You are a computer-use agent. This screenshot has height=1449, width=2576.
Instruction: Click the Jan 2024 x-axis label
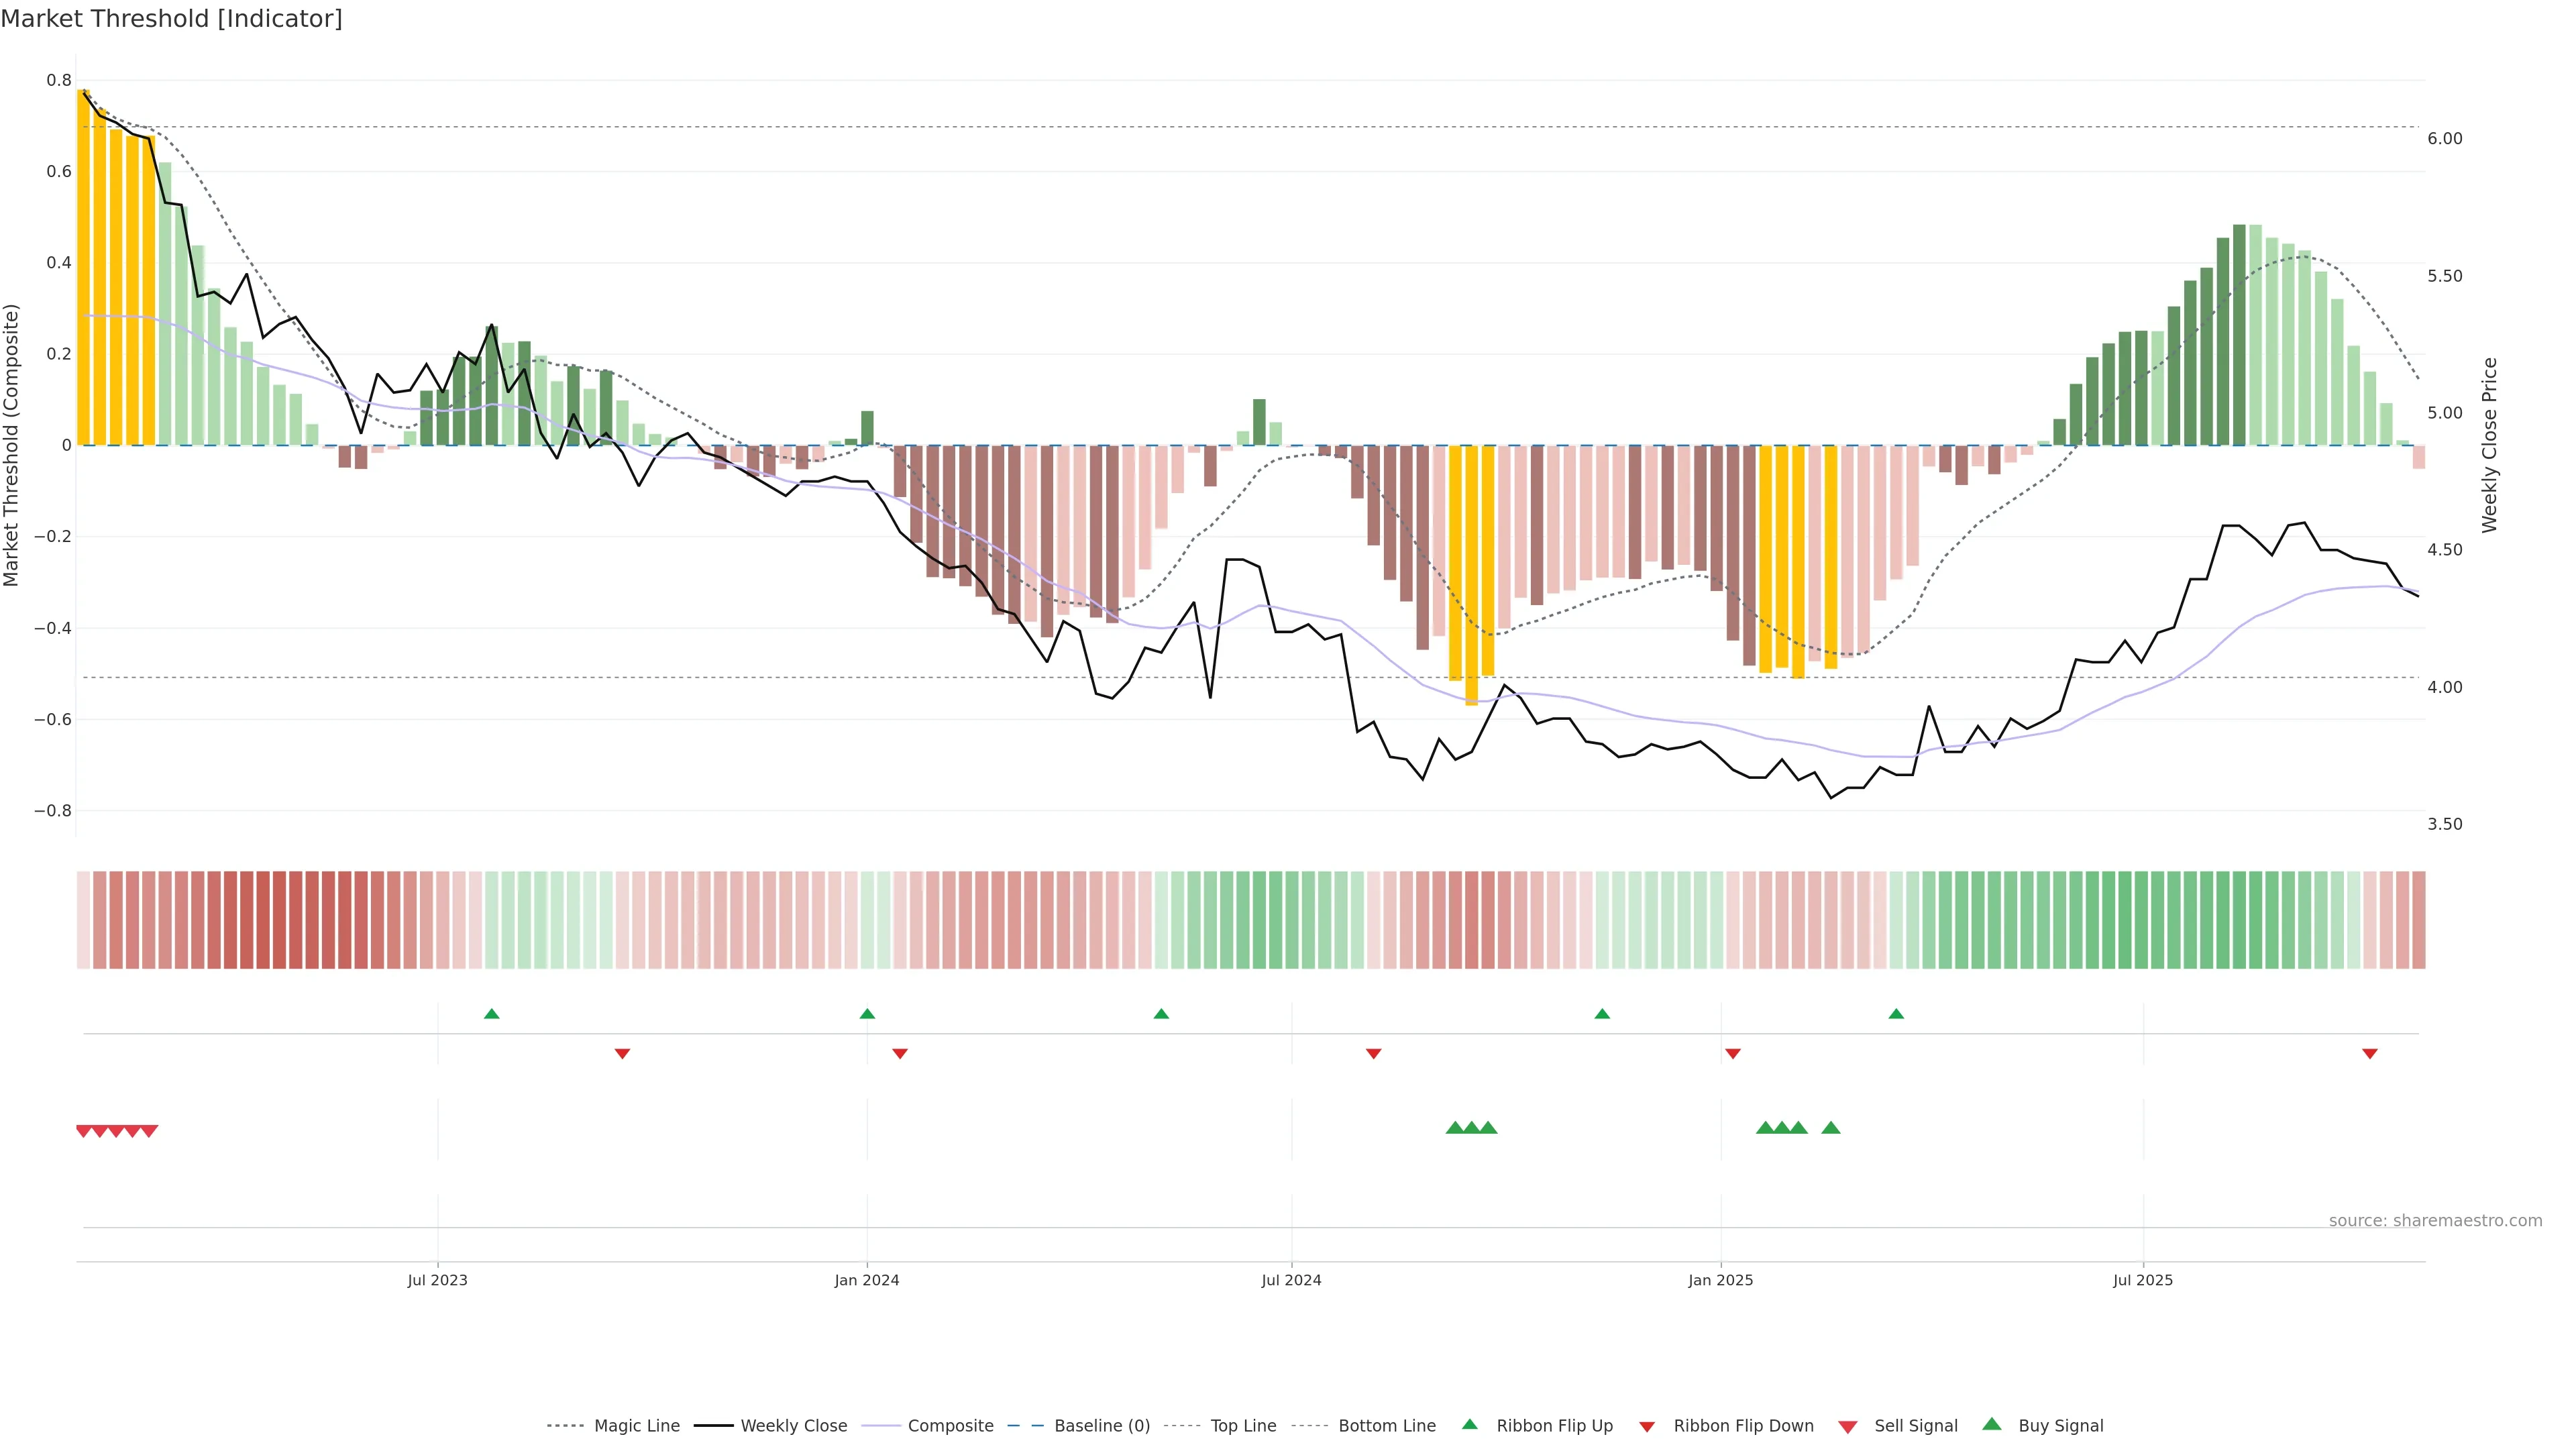(x=866, y=1280)
